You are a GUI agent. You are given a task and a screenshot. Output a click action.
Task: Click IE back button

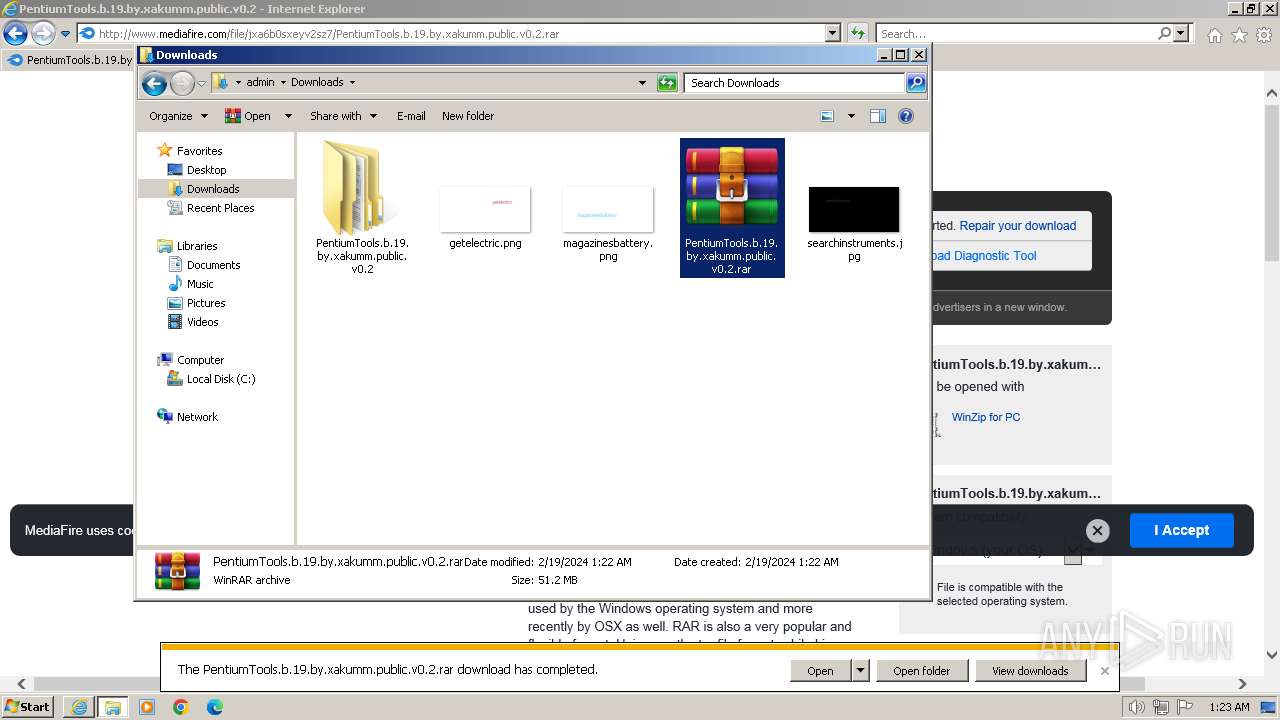click(15, 33)
